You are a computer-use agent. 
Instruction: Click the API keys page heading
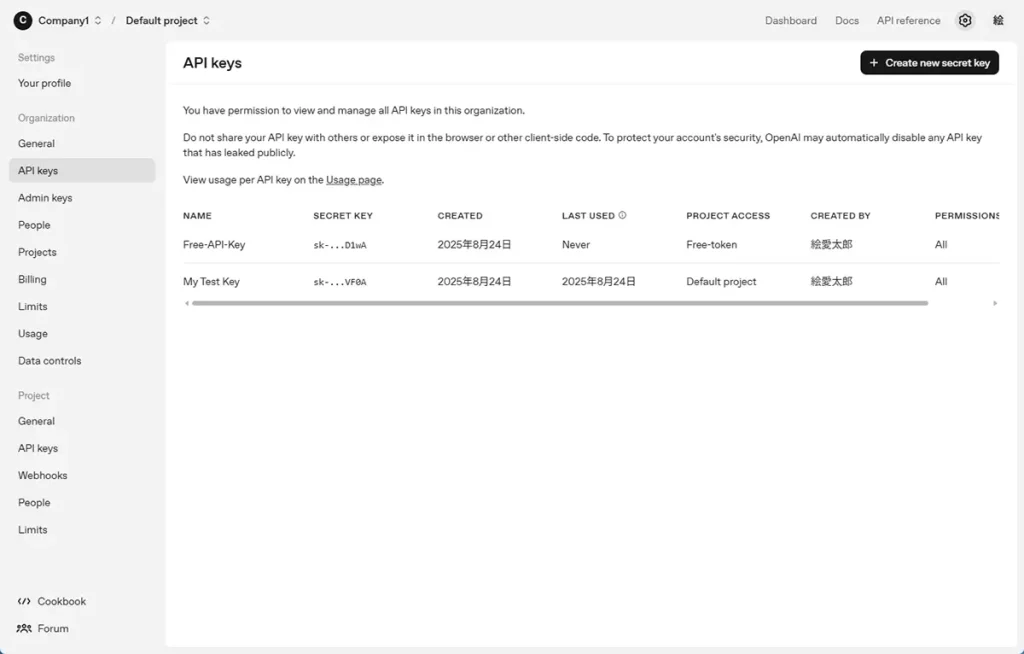(212, 63)
